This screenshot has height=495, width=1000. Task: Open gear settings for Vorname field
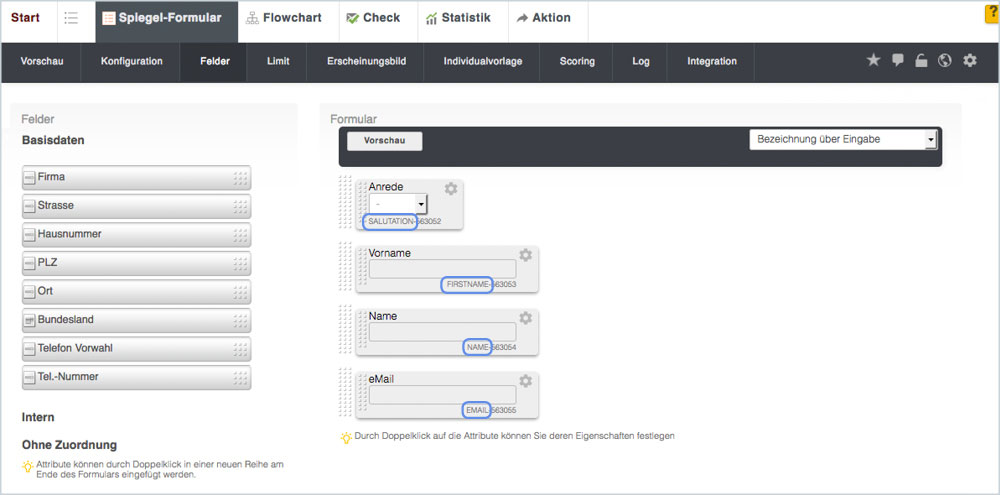(x=525, y=255)
